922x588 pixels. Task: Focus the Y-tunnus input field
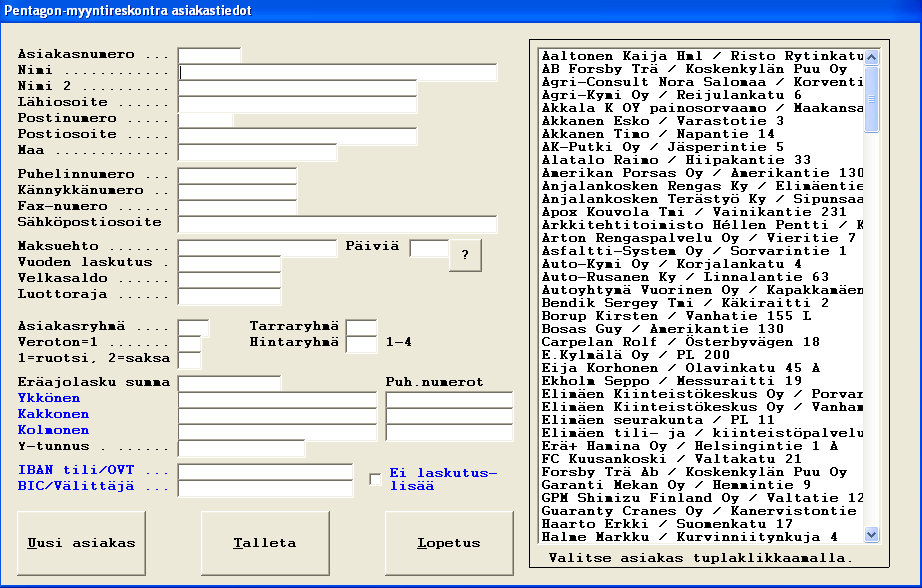coord(241,448)
